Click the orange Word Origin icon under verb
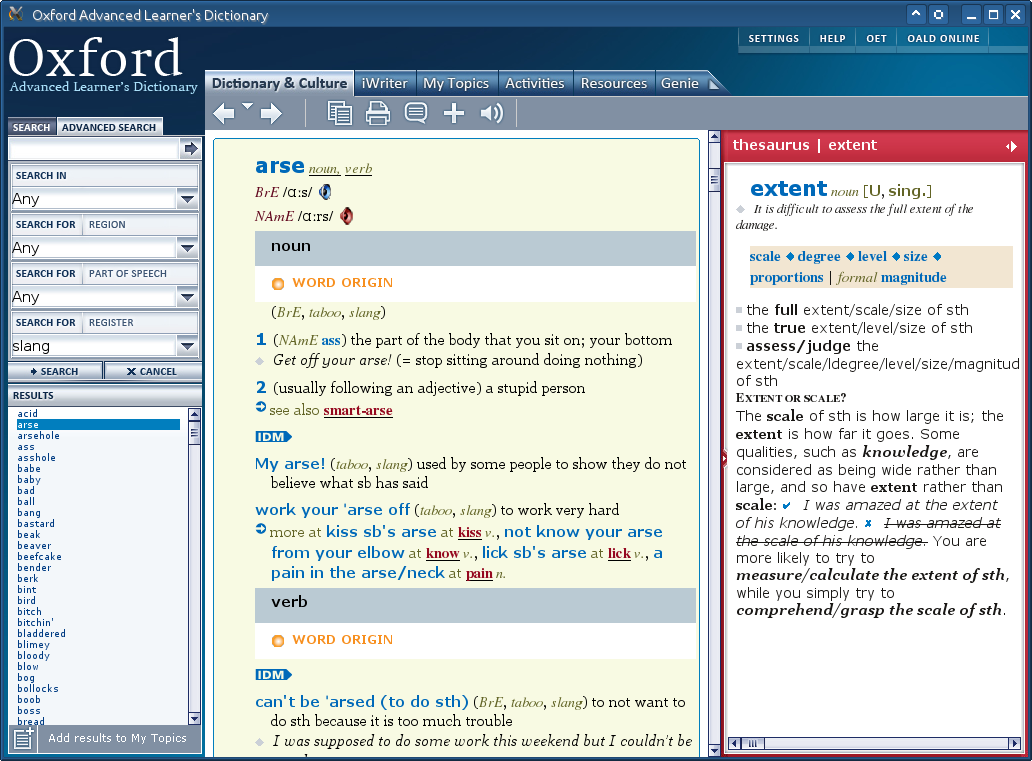The height and width of the screenshot is (761, 1032). point(278,641)
